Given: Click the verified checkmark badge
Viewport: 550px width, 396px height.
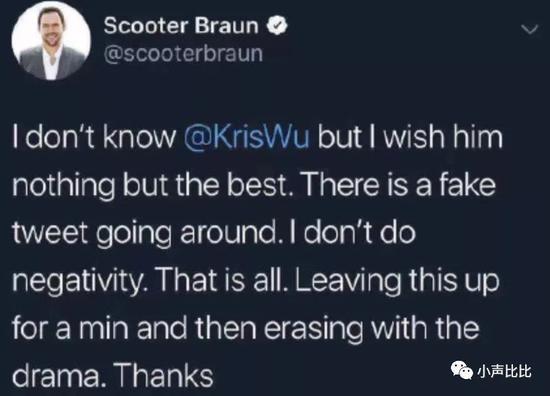Looking at the screenshot, I should click(278, 25).
